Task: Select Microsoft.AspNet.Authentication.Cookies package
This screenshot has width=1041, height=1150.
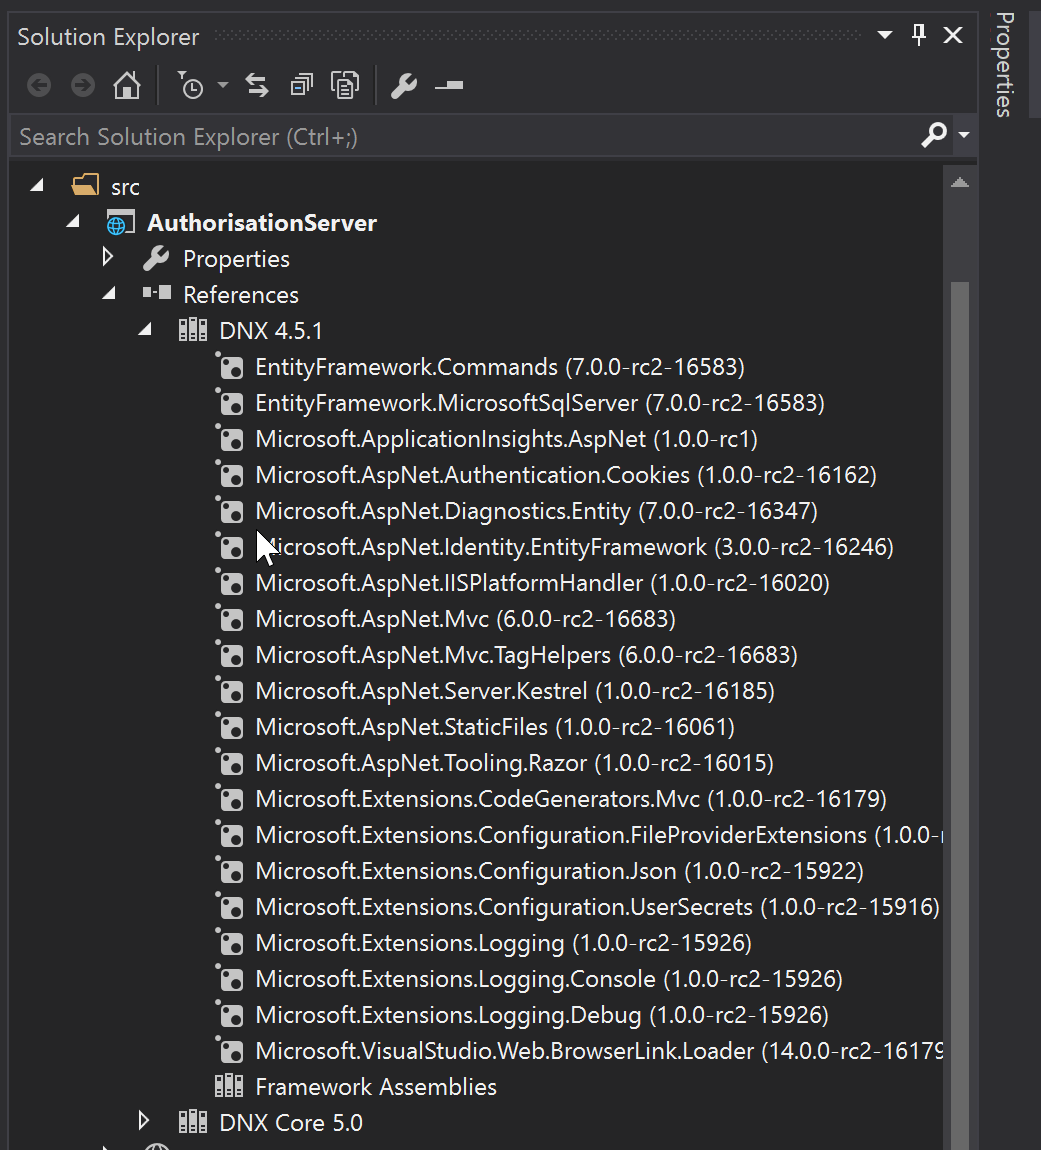Action: 566,475
